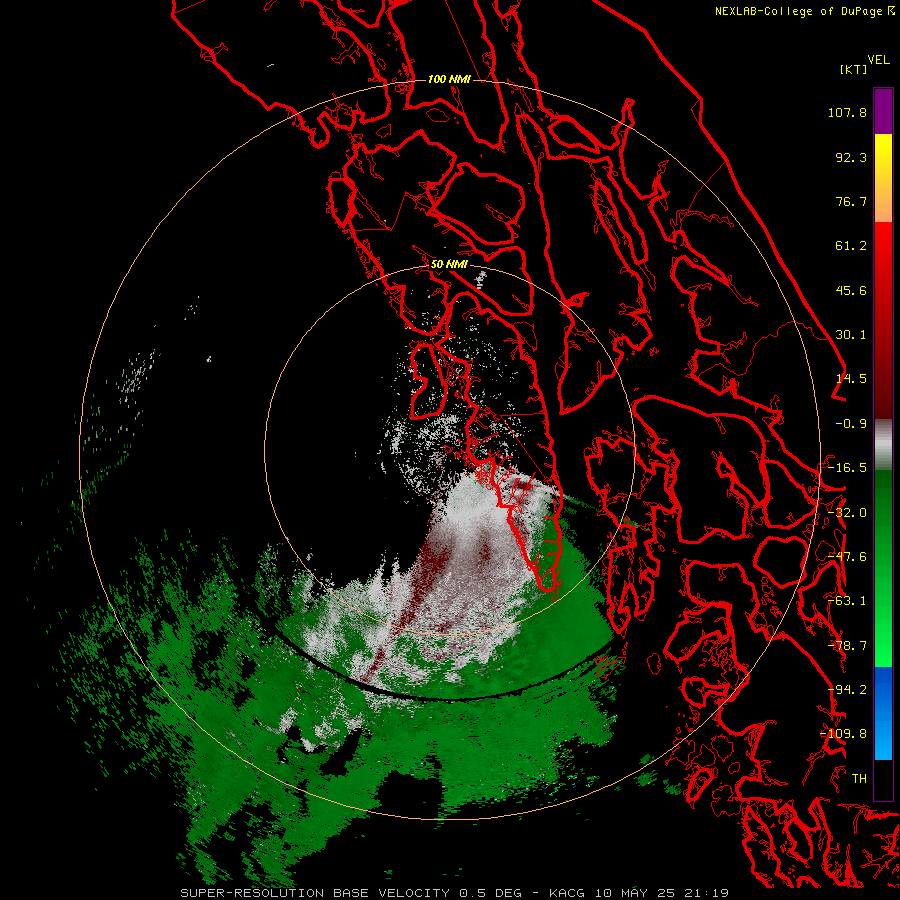Click the -32.0 velocity scale value
Image resolution: width=900 pixels, height=900 pixels.
click(847, 513)
